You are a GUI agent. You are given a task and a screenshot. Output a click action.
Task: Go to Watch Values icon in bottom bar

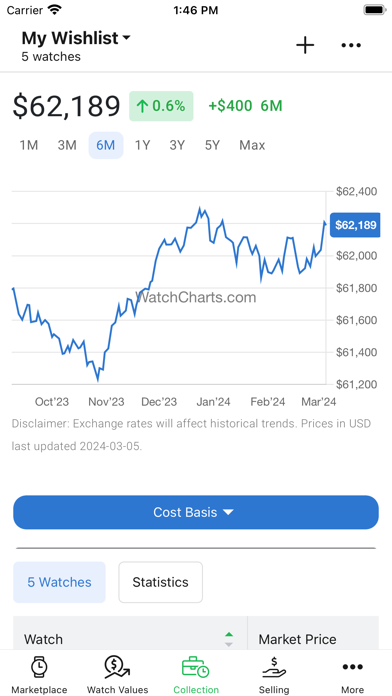[x=118, y=668]
